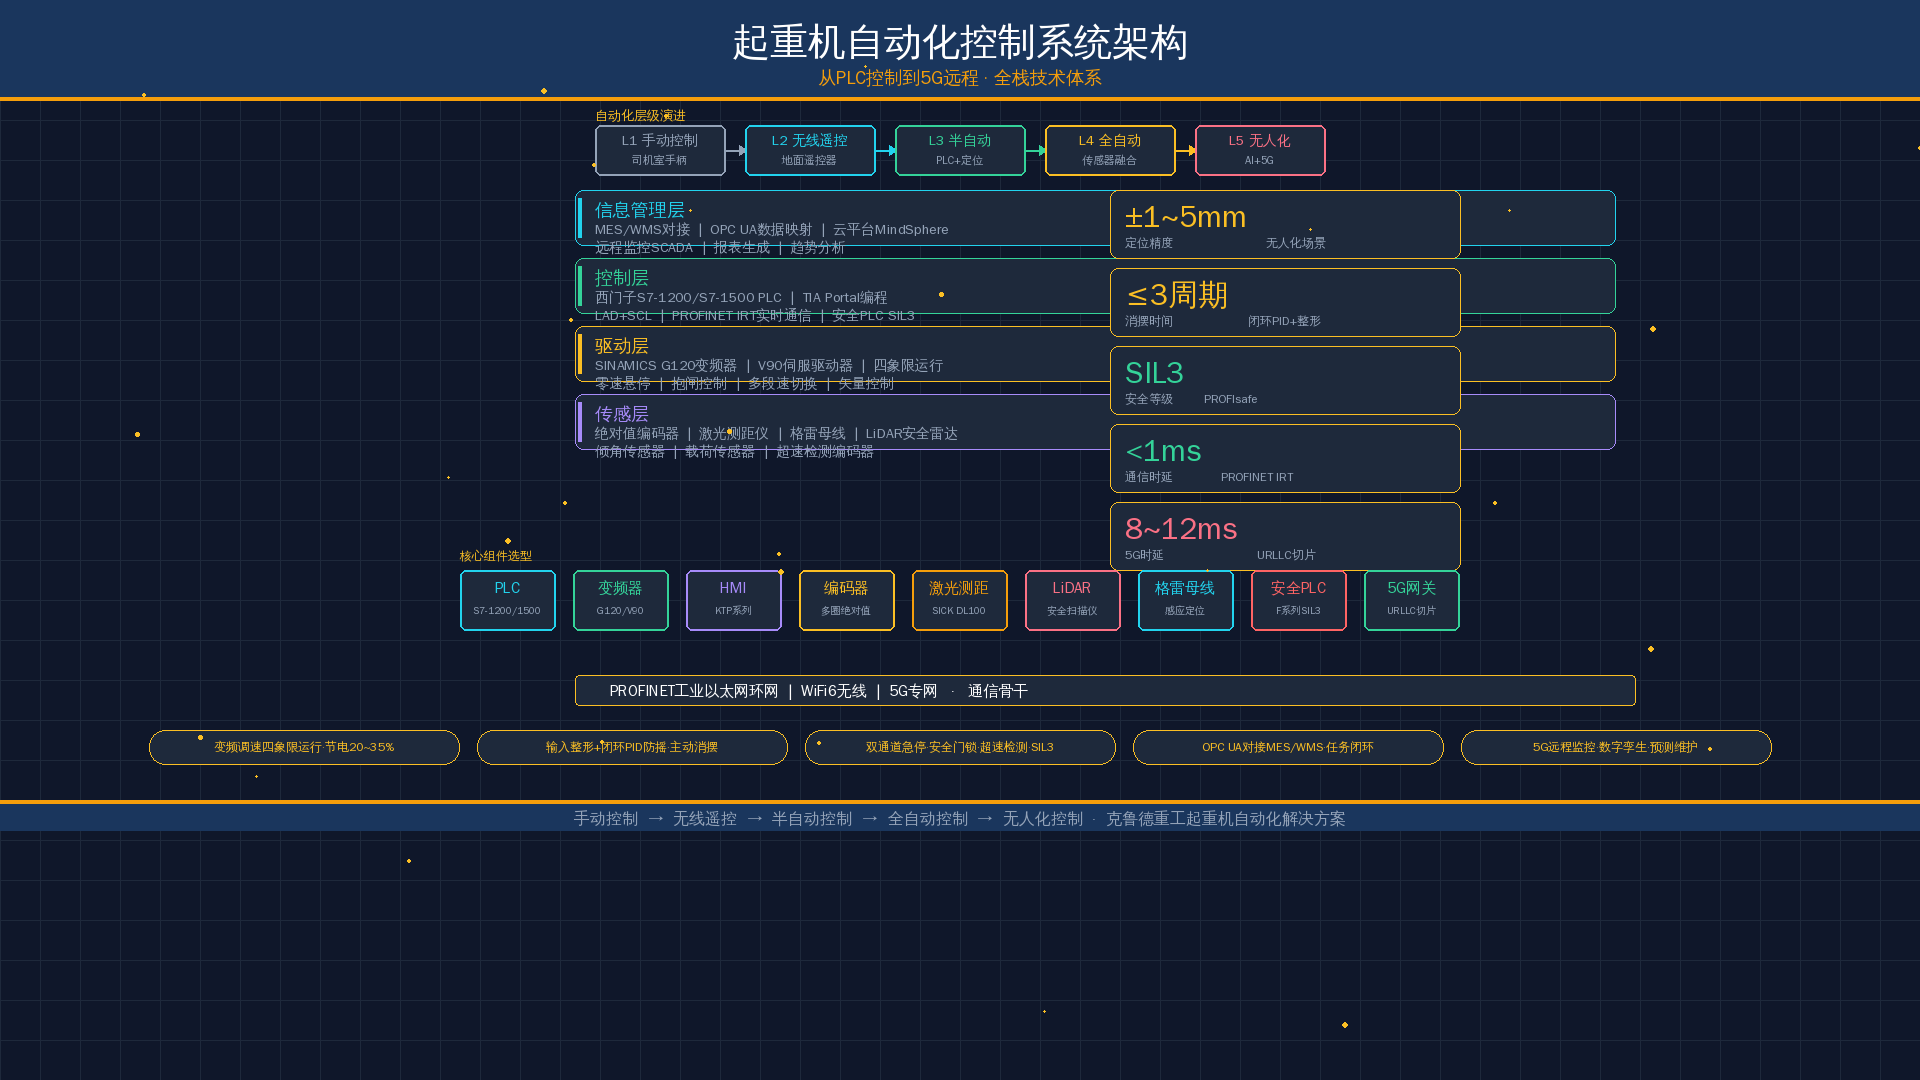Screen dimensions: 1920x1080
Task: Click the 绝对值编码器 text line
Action: click(x=776, y=434)
